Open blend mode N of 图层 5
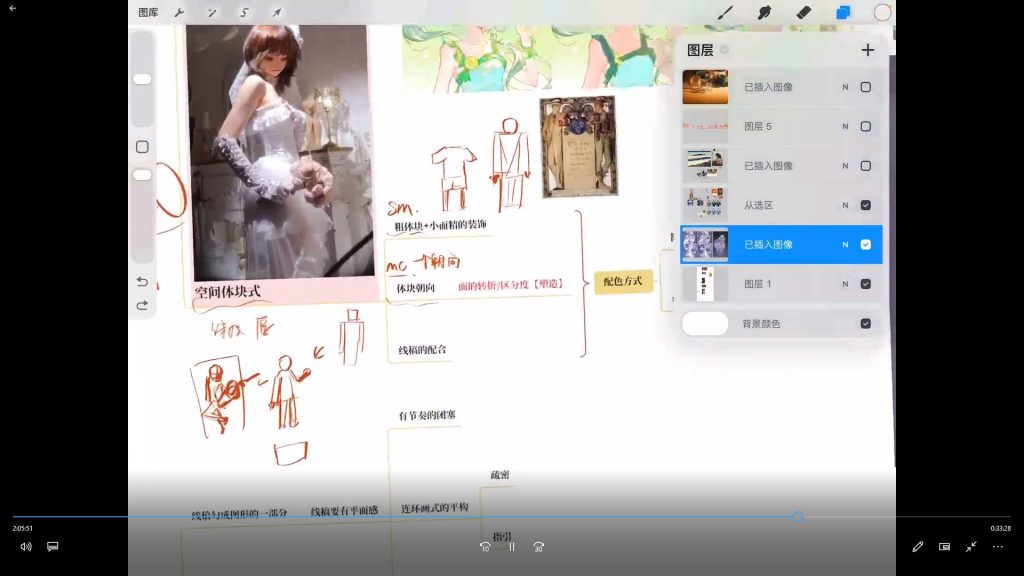 click(845, 126)
